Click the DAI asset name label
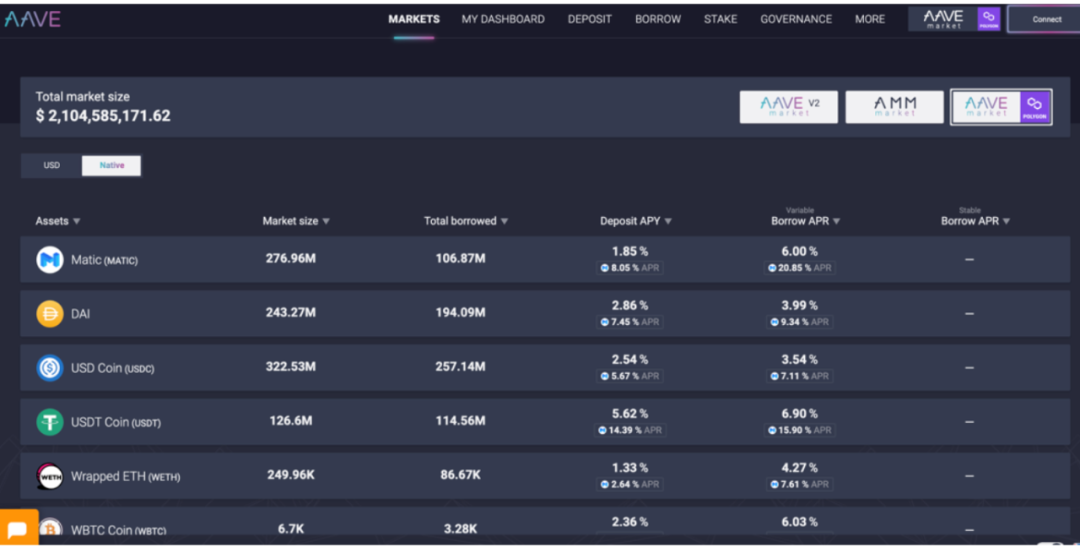 (x=81, y=314)
